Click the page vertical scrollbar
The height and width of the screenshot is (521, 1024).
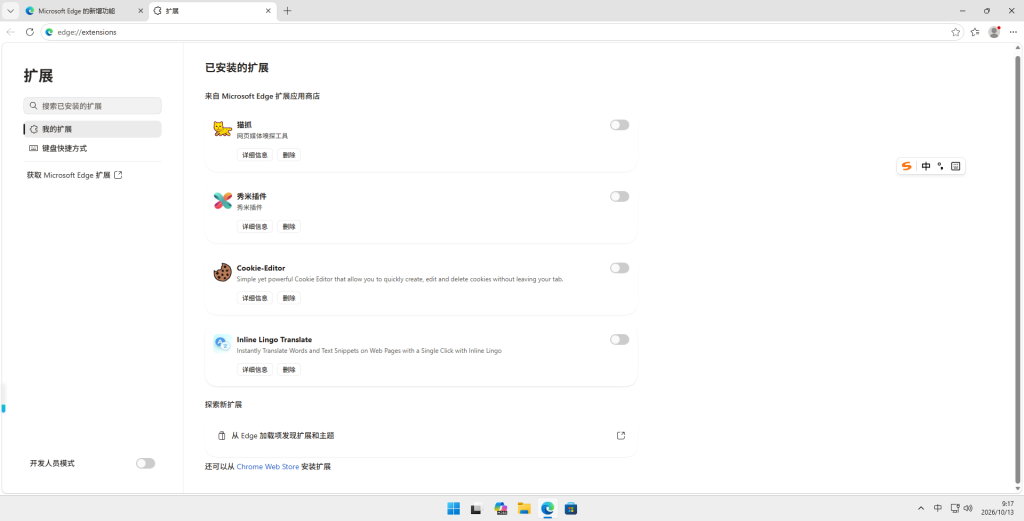coord(1017,269)
